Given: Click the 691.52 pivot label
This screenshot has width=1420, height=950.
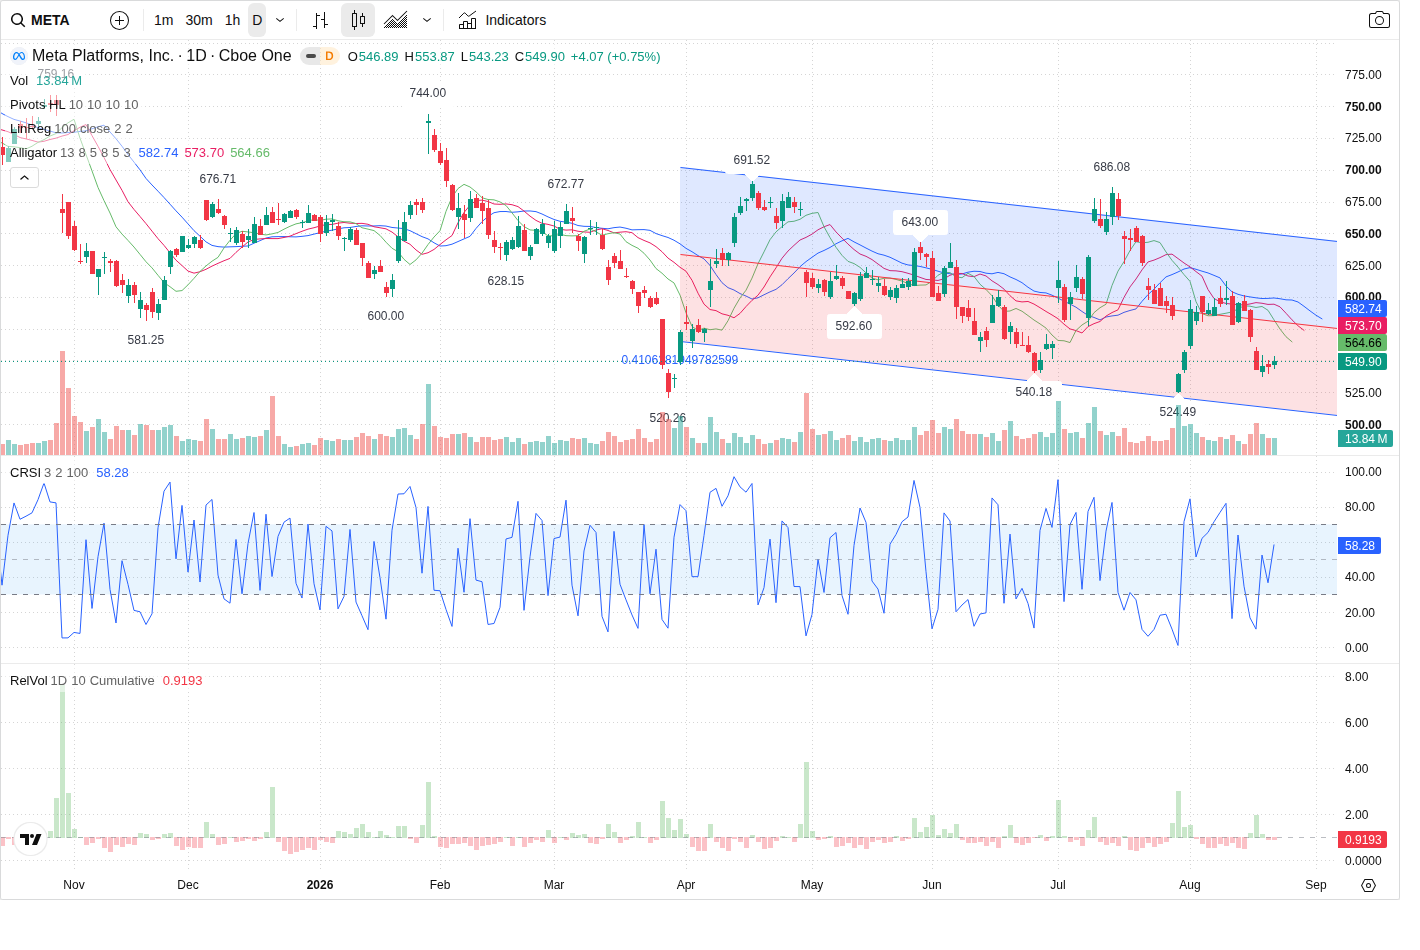Looking at the screenshot, I should click(x=752, y=160).
